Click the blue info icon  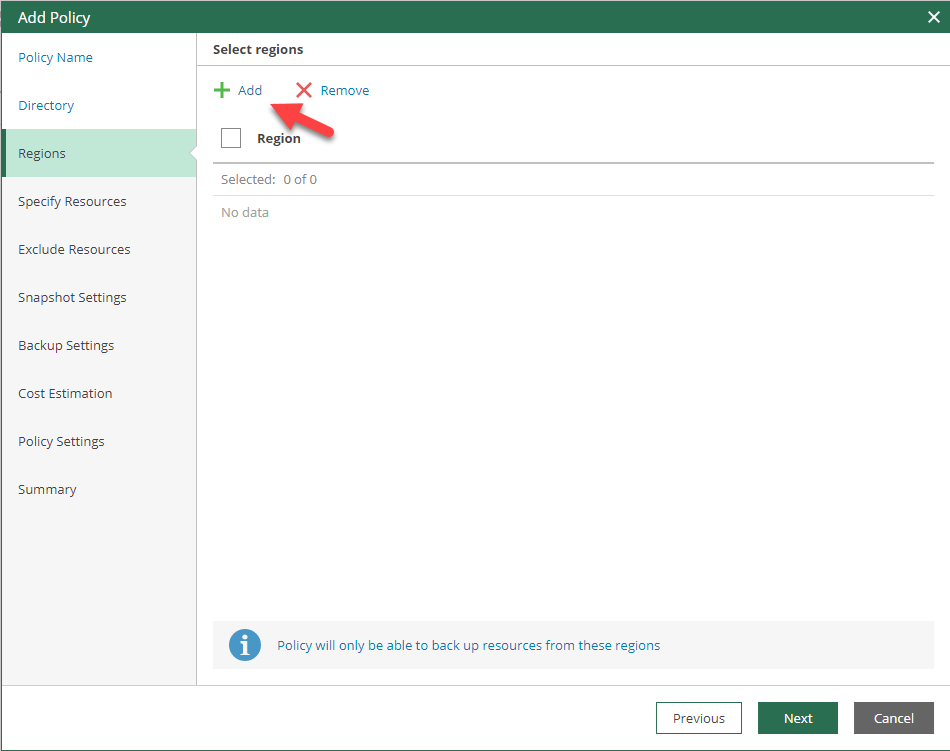(244, 645)
